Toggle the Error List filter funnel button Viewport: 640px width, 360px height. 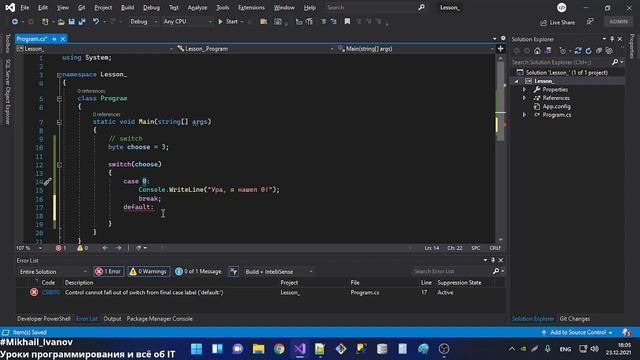coord(233,271)
